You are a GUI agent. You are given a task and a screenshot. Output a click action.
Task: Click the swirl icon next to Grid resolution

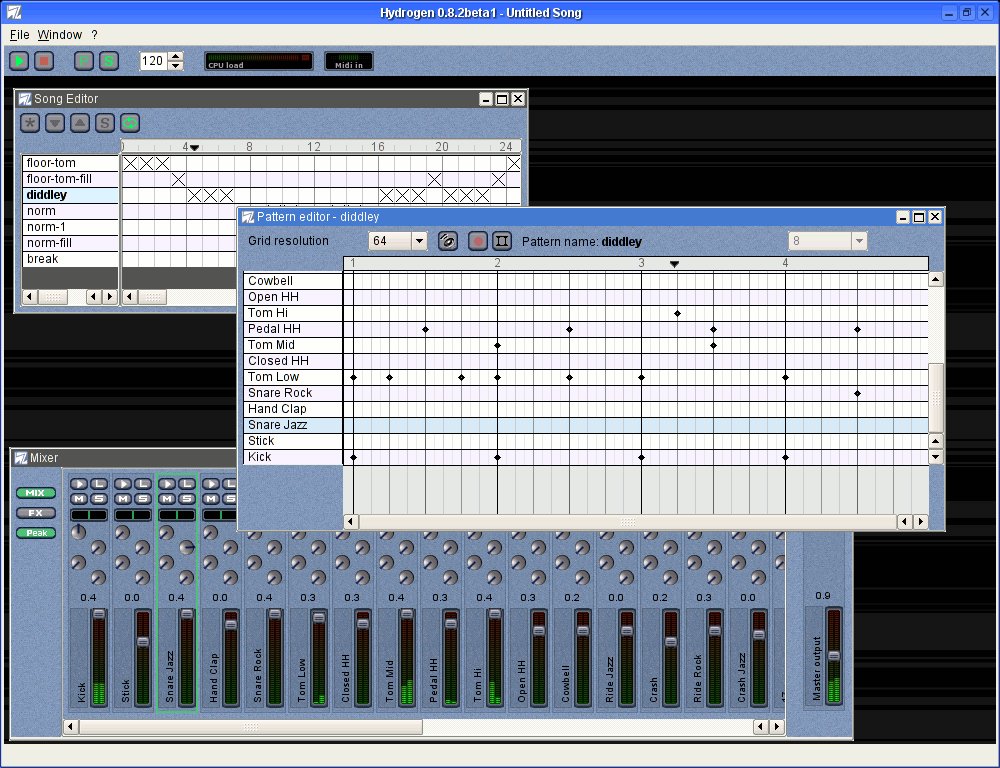tap(449, 241)
